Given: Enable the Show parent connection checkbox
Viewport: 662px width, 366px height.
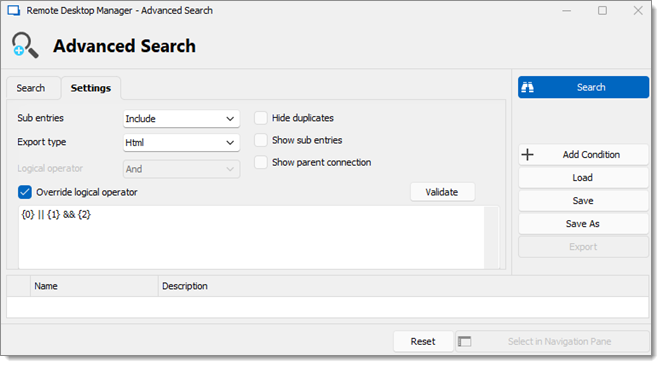Looking at the screenshot, I should point(261,162).
